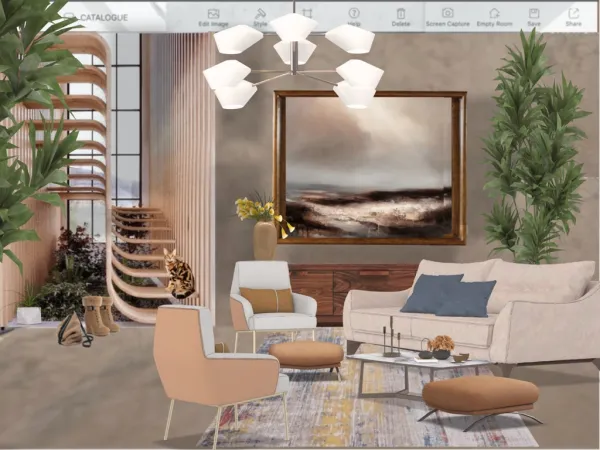Click the Delete trash icon
This screenshot has width=600, height=450.
pos(401,16)
